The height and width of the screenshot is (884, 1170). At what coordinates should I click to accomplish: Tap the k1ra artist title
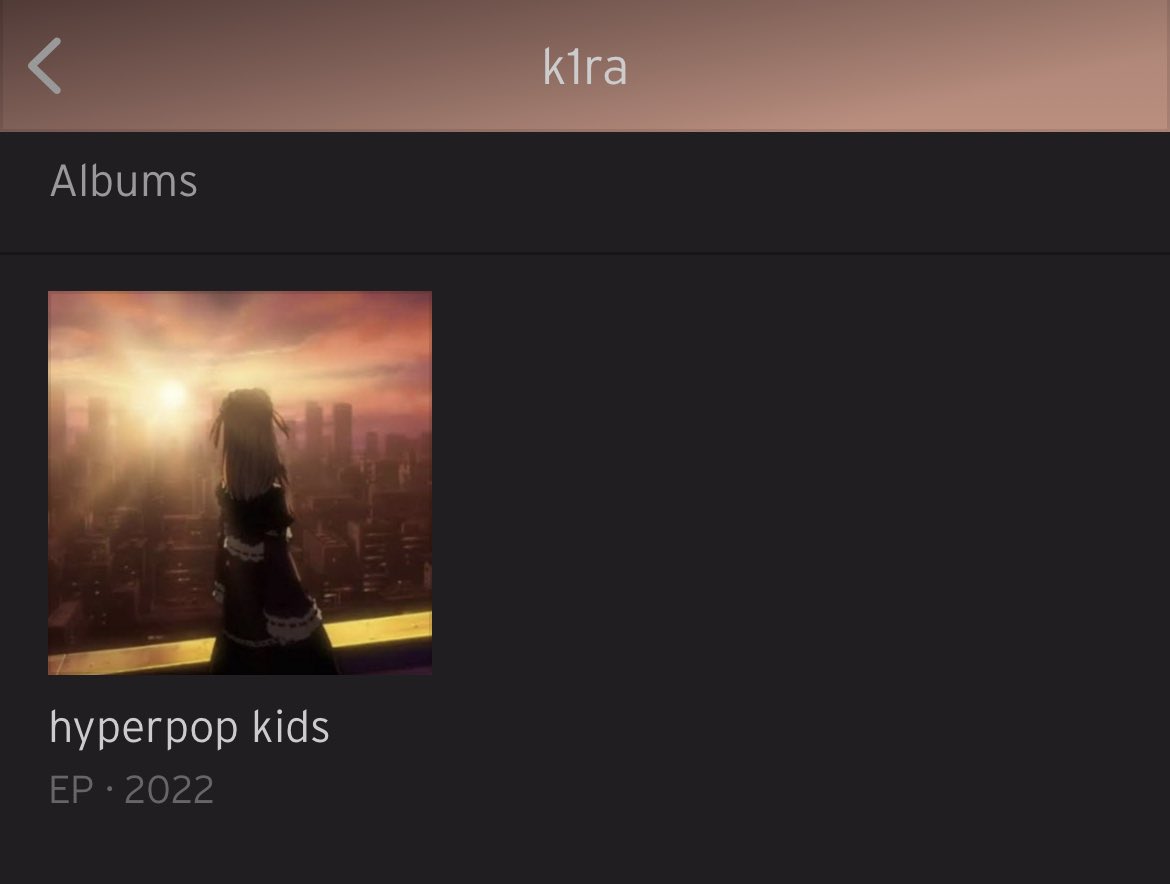pos(584,67)
